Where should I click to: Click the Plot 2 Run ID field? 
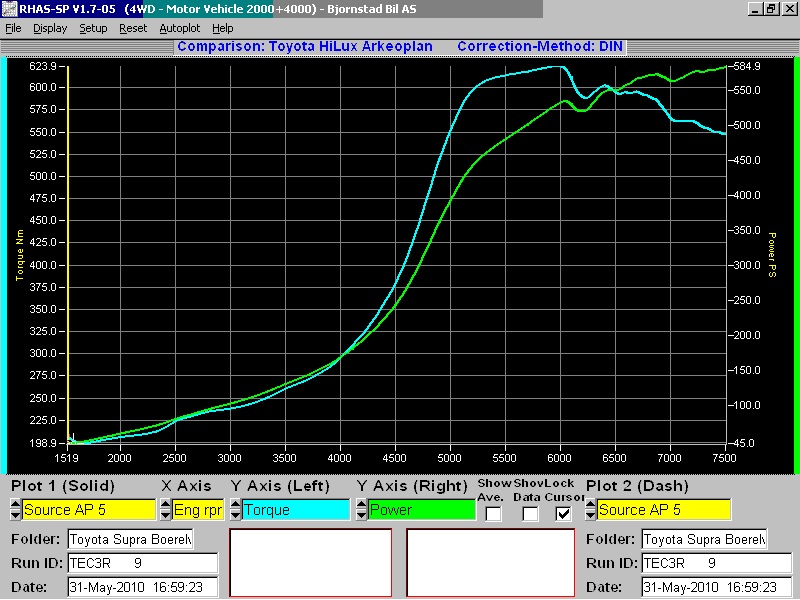pyautogui.click(x=704, y=563)
